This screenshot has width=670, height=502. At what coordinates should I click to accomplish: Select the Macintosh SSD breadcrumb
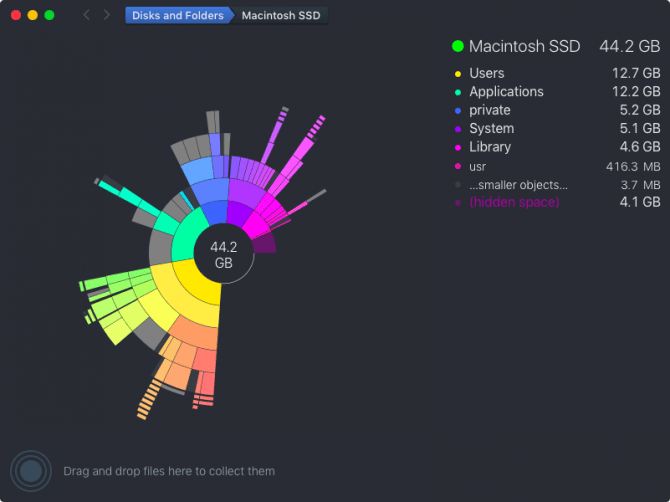coord(281,15)
